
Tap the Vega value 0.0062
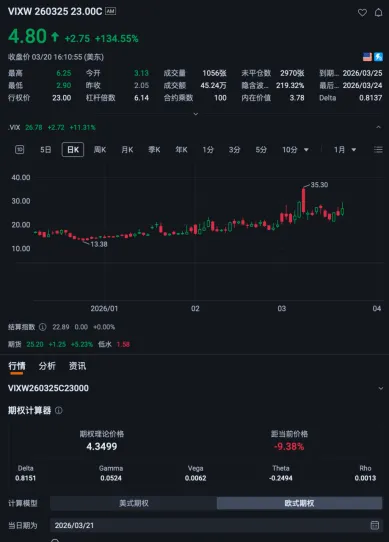coord(195,478)
